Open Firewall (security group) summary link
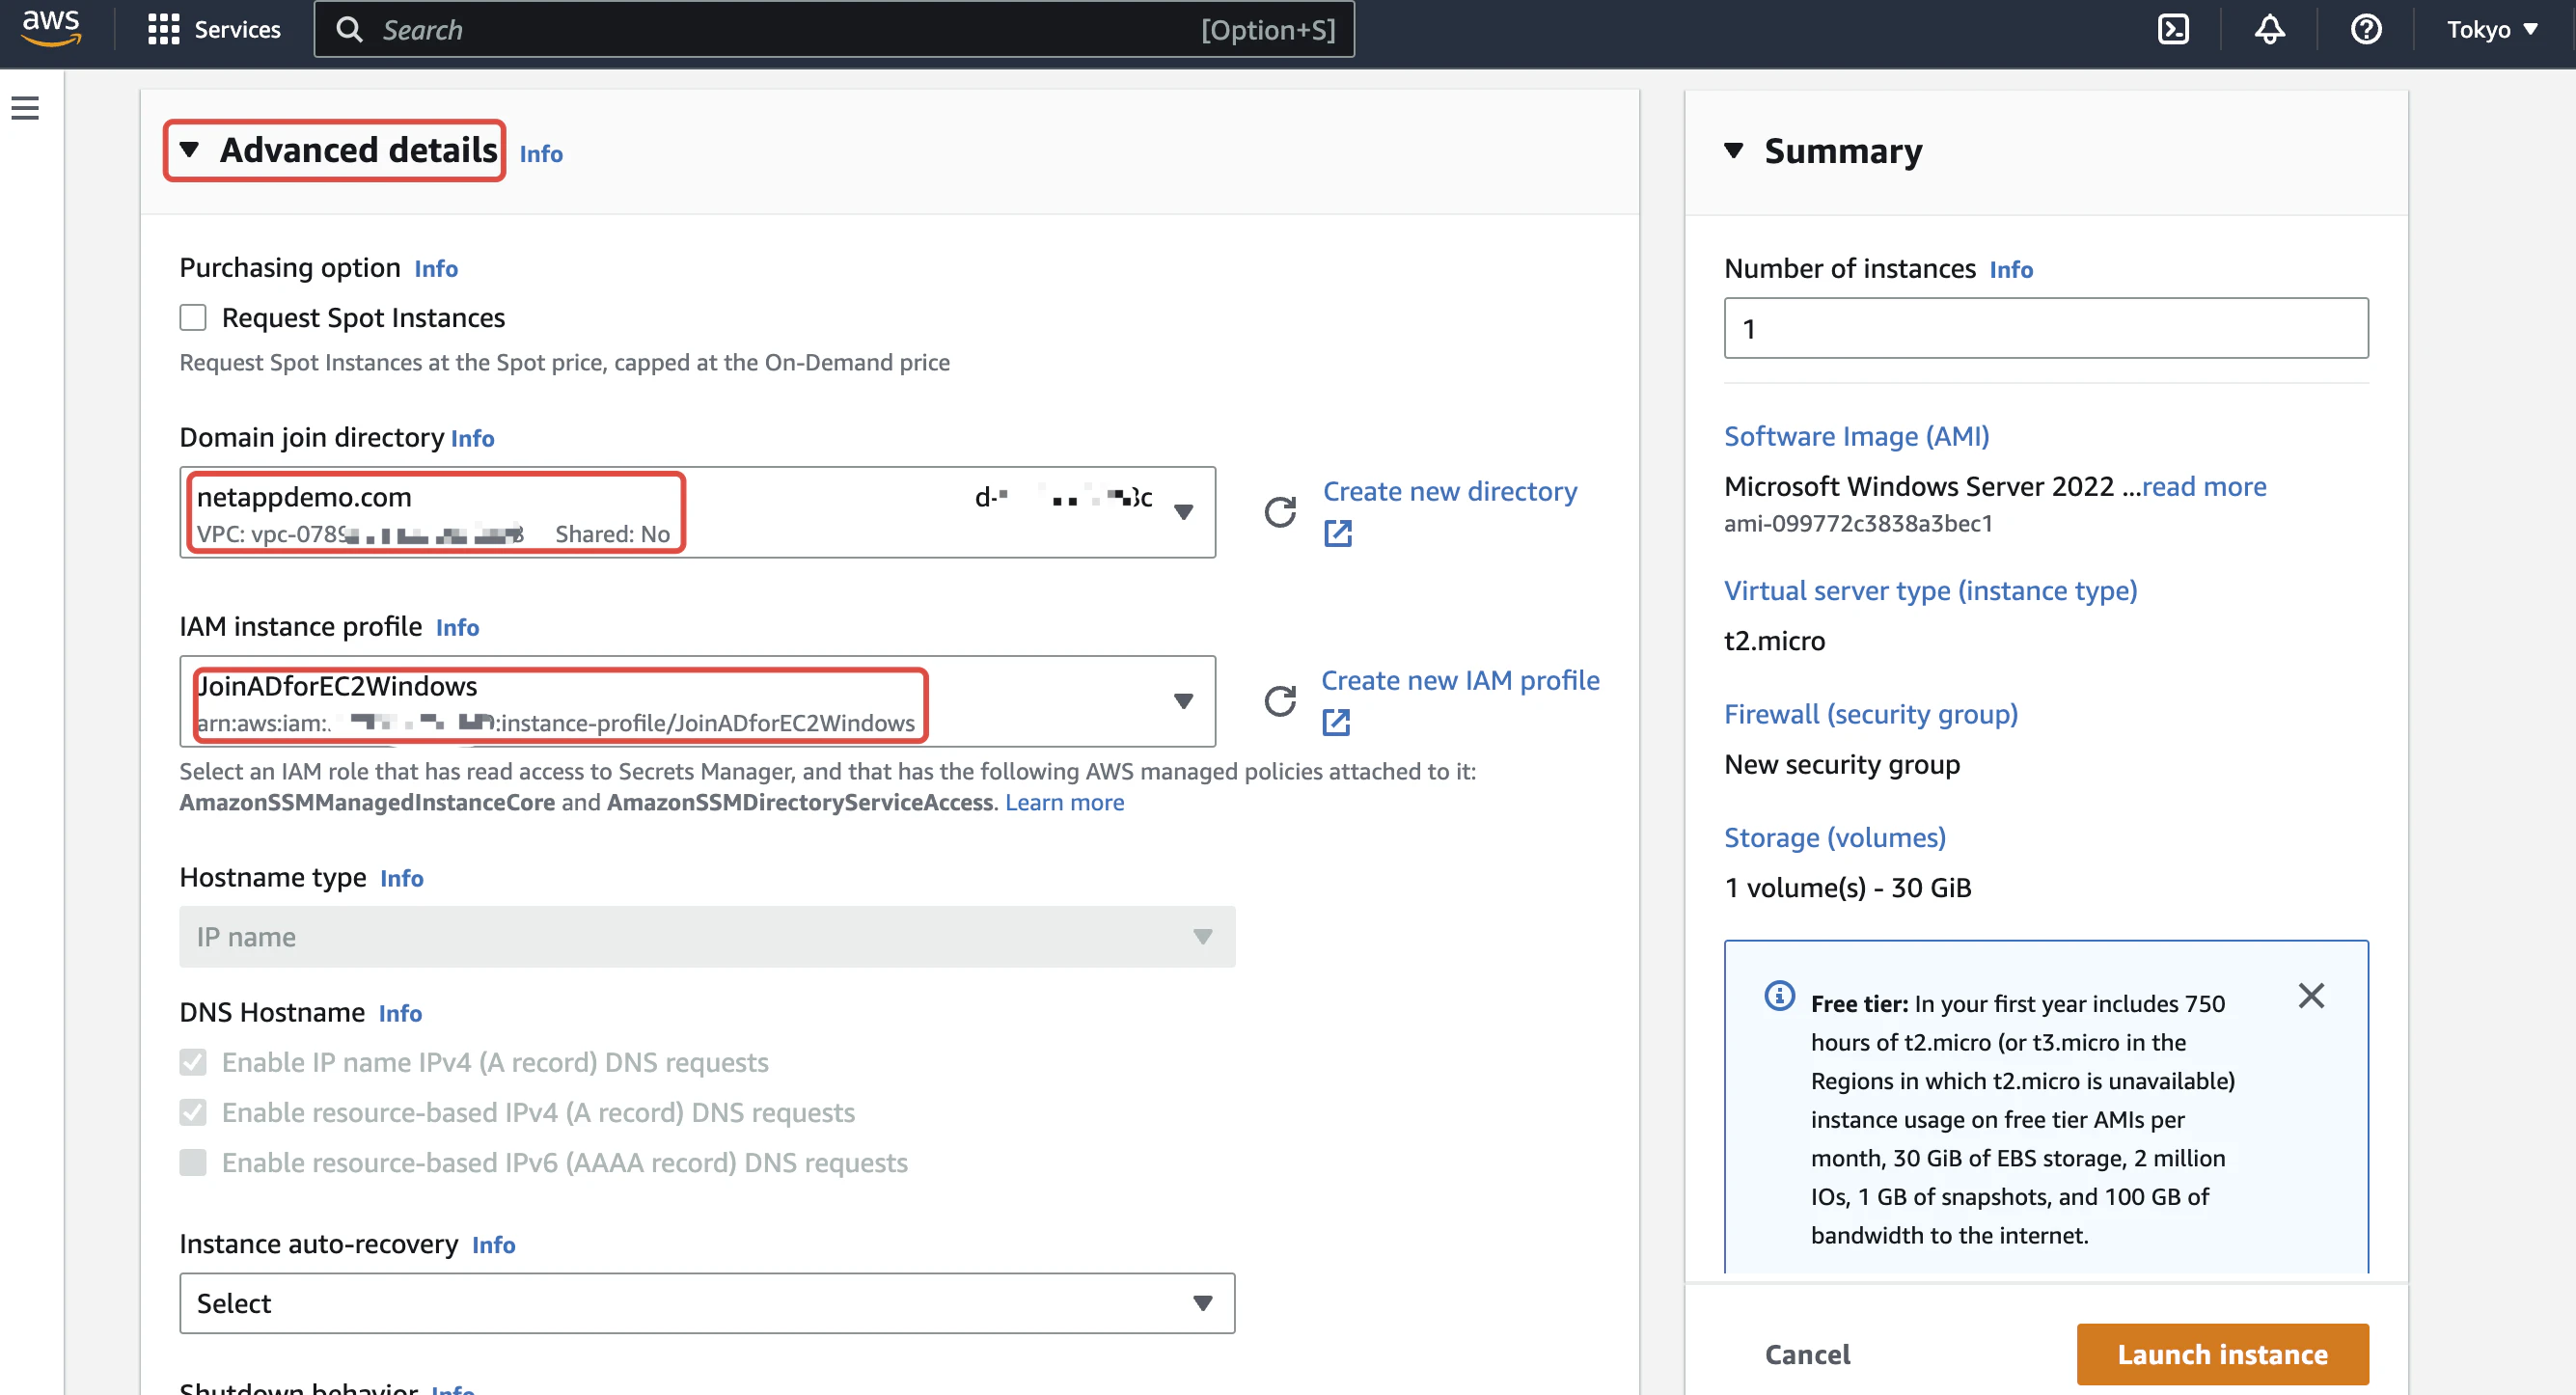 coord(1870,714)
